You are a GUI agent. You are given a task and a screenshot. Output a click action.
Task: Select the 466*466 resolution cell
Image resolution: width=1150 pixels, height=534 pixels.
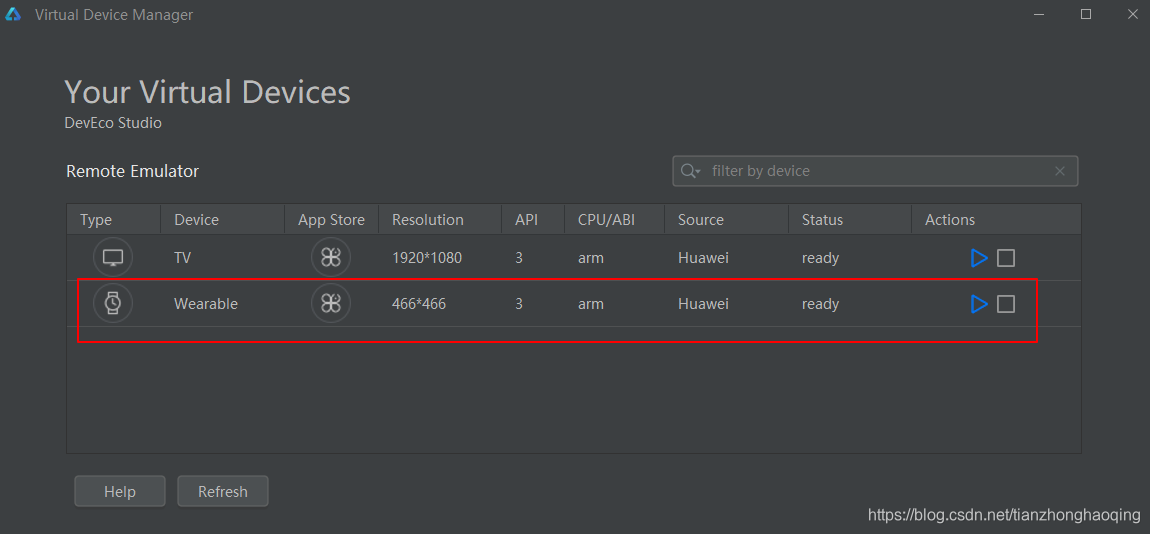419,304
